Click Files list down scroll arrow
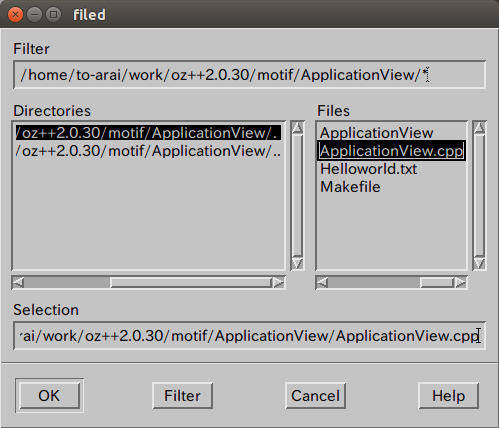Viewport: 499px width, 428px height. coord(479,263)
